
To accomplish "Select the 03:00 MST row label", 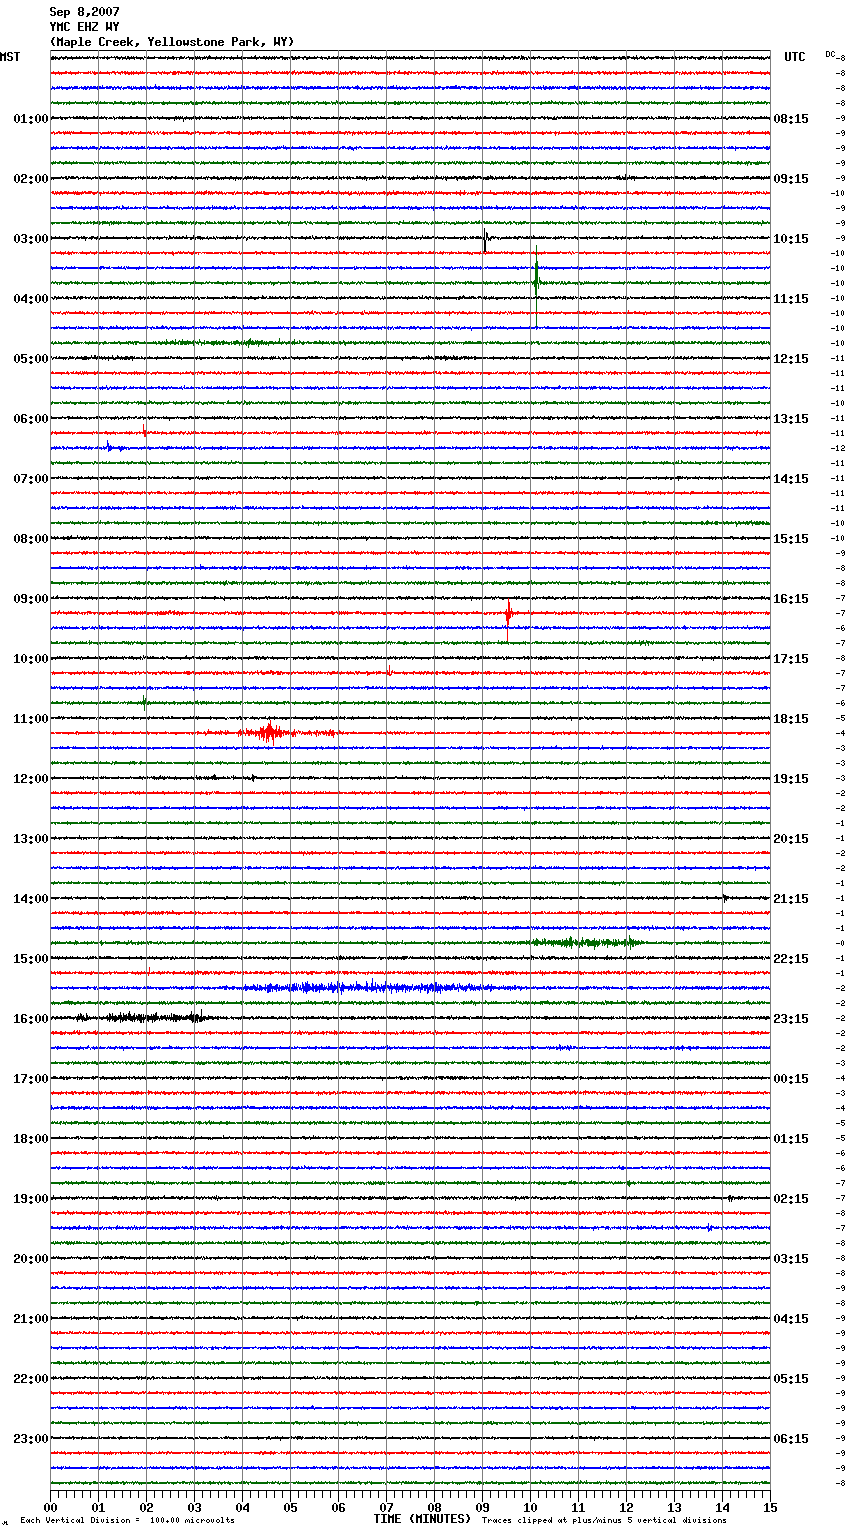I will [31, 239].
